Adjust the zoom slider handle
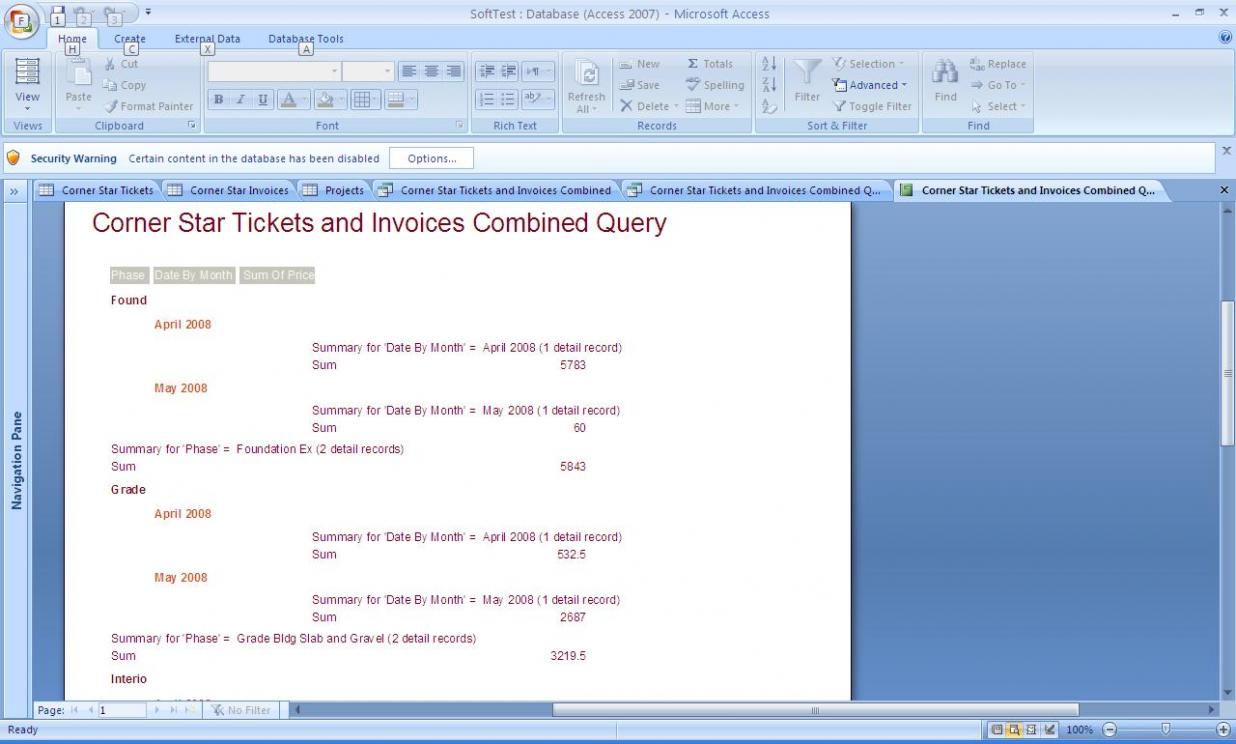Image resolution: width=1236 pixels, height=744 pixels. (x=1165, y=730)
